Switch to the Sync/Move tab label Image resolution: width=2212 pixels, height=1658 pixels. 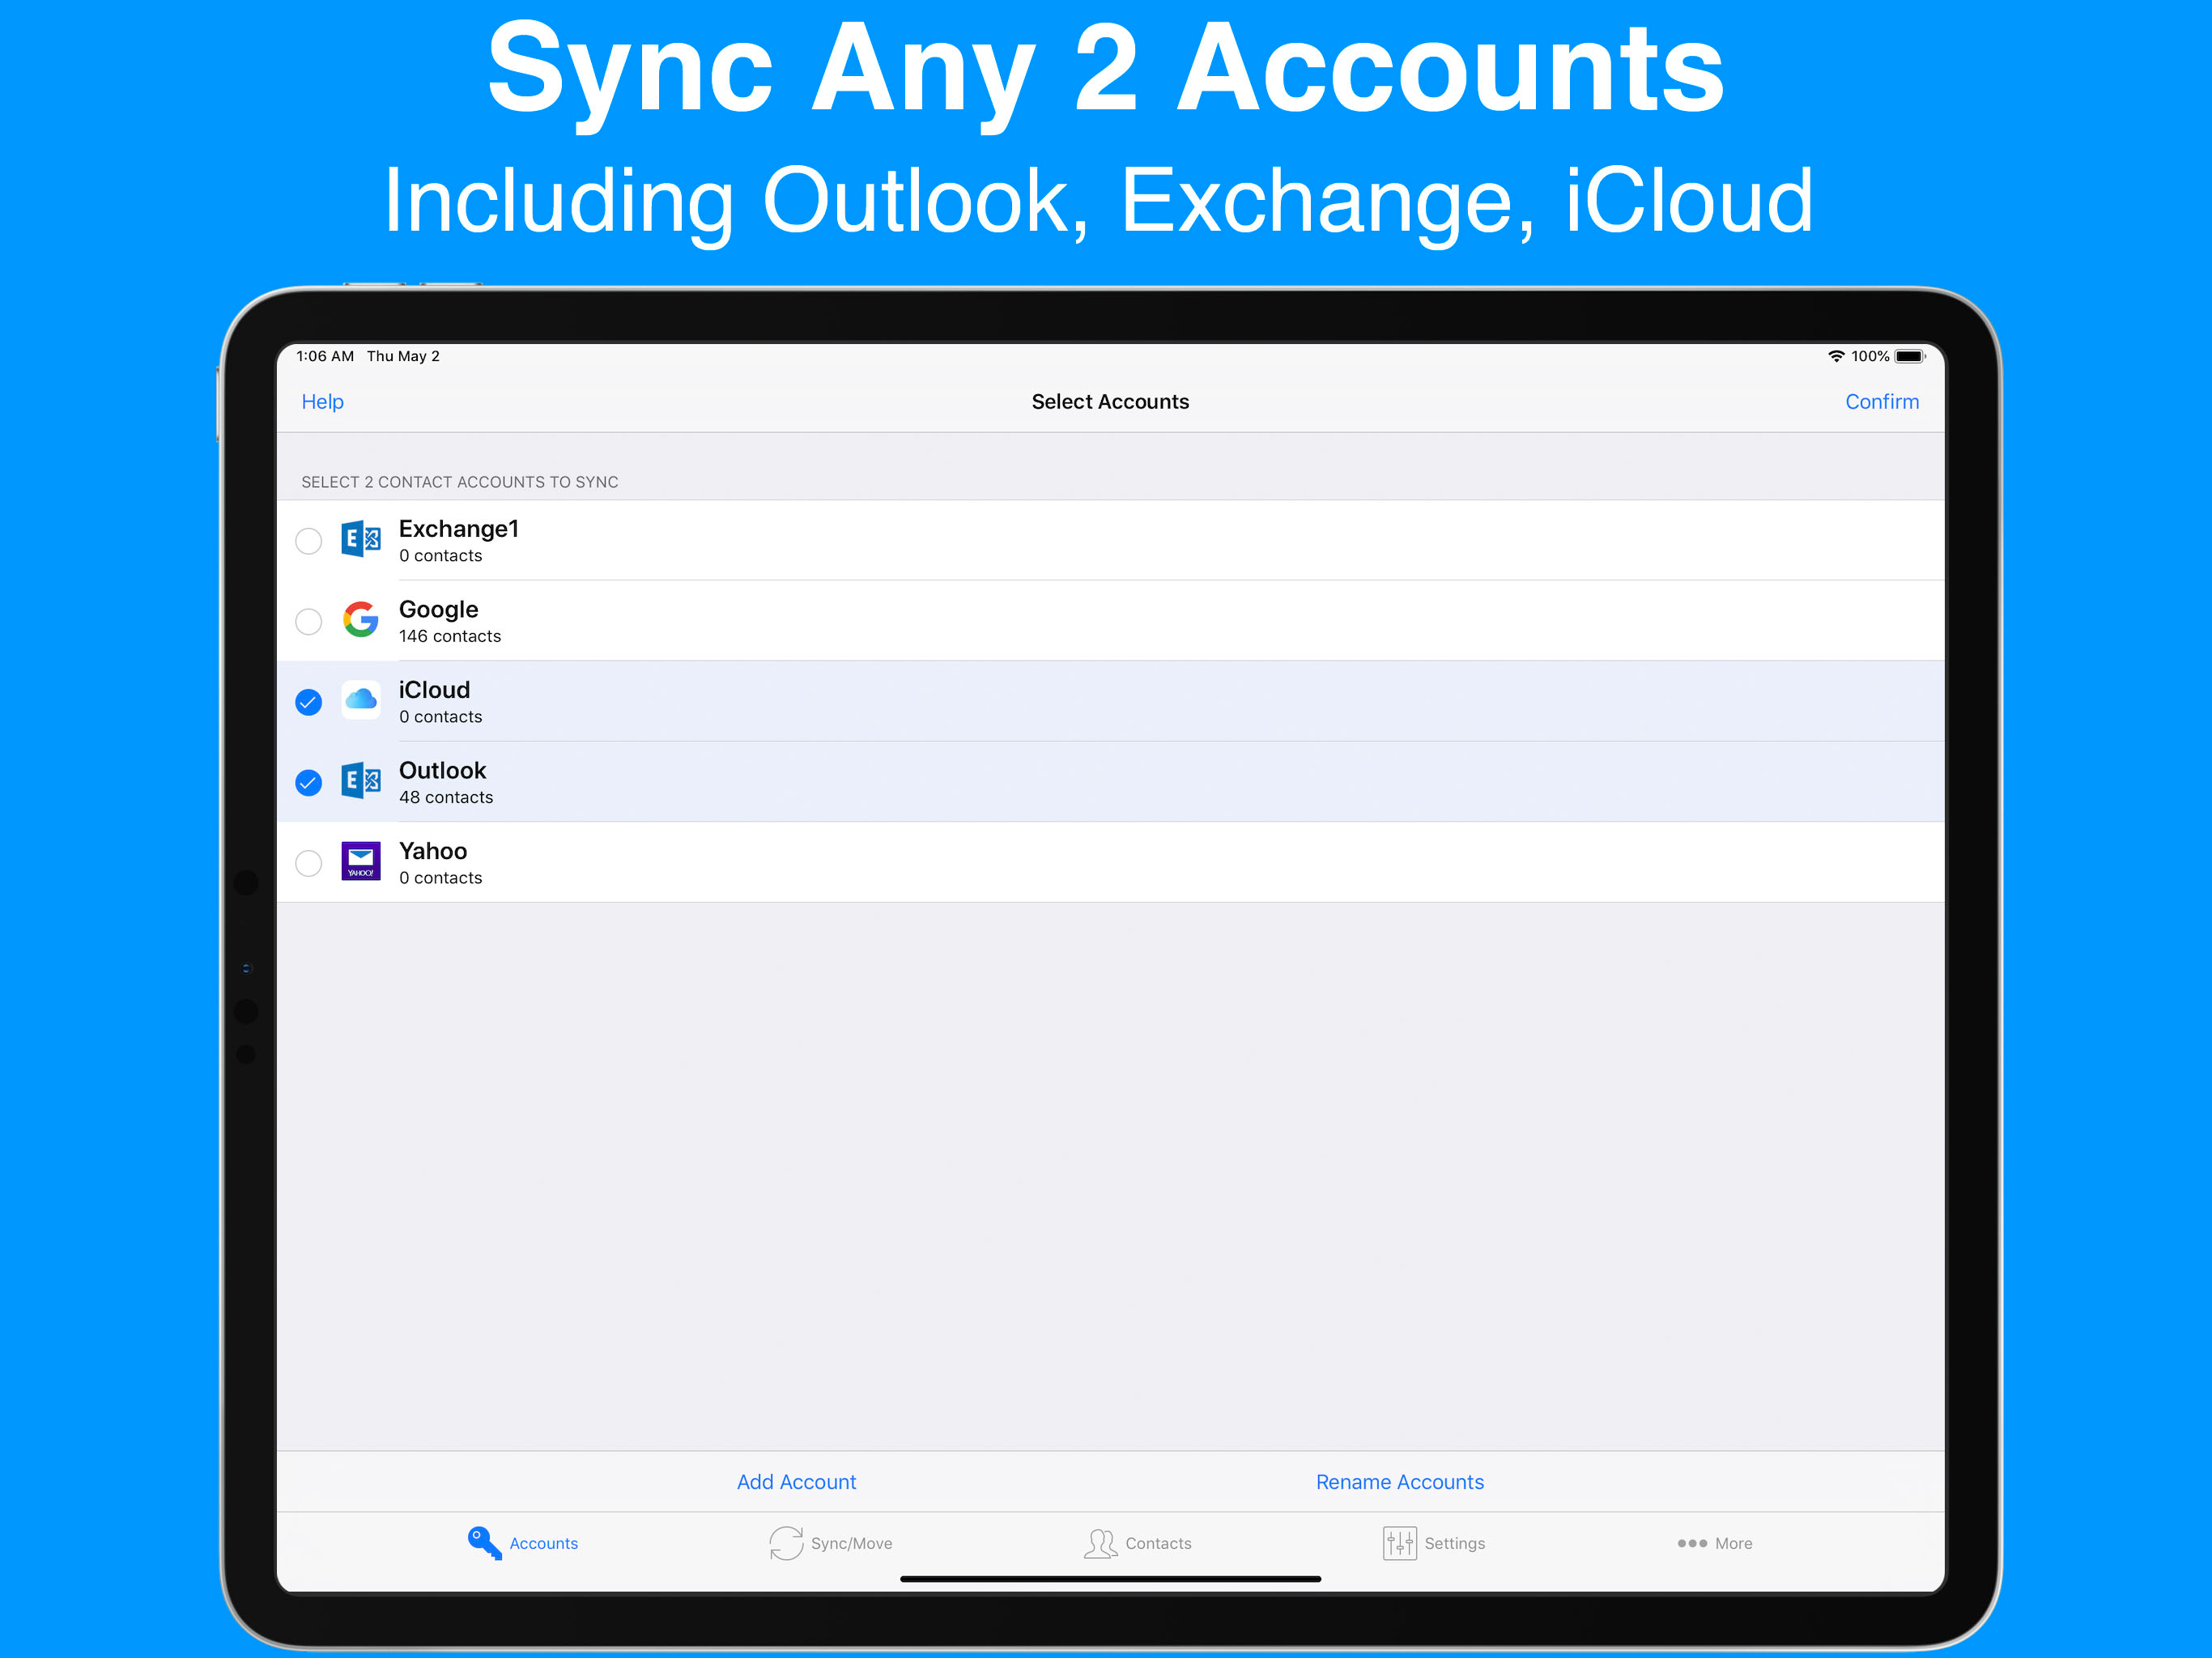(851, 1543)
